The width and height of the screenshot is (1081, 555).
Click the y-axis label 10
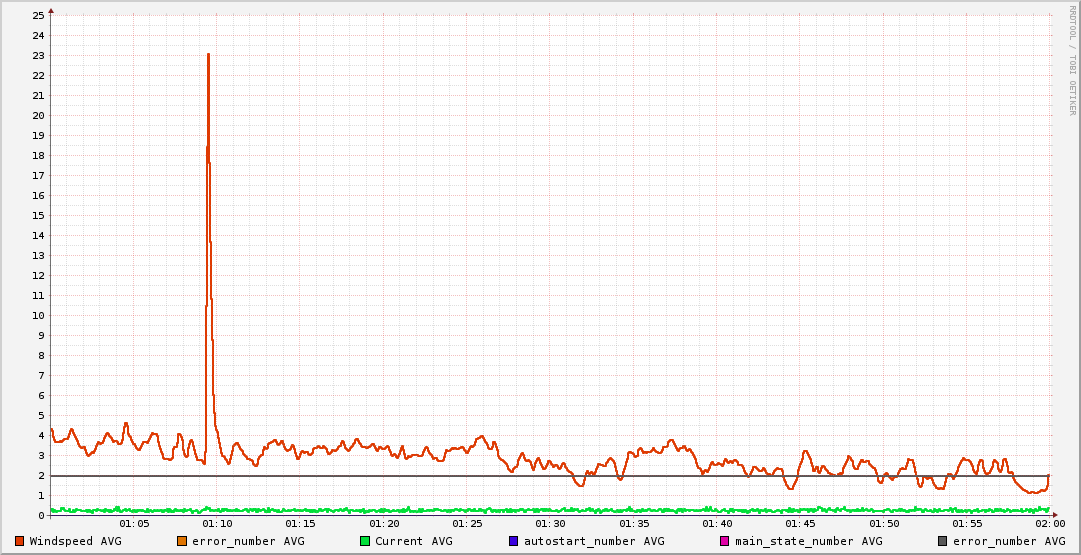click(x=38, y=315)
